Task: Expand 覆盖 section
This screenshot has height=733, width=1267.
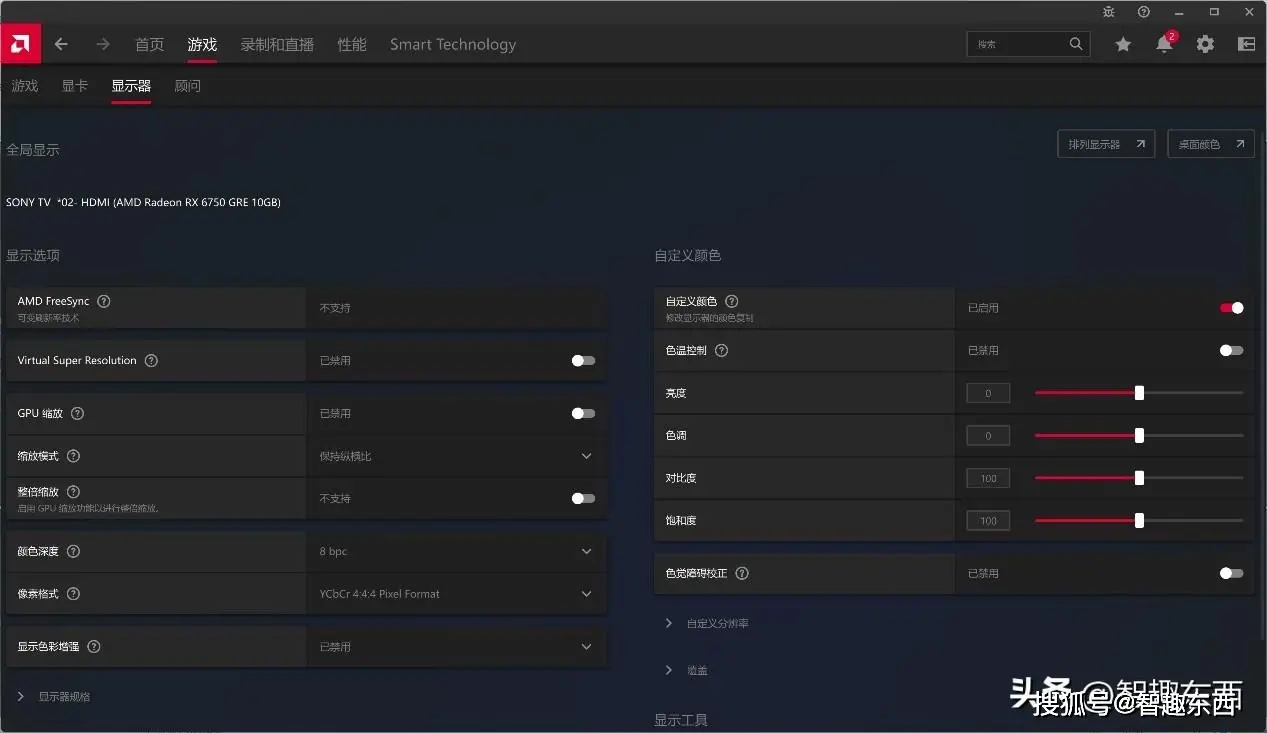Action: click(x=686, y=670)
